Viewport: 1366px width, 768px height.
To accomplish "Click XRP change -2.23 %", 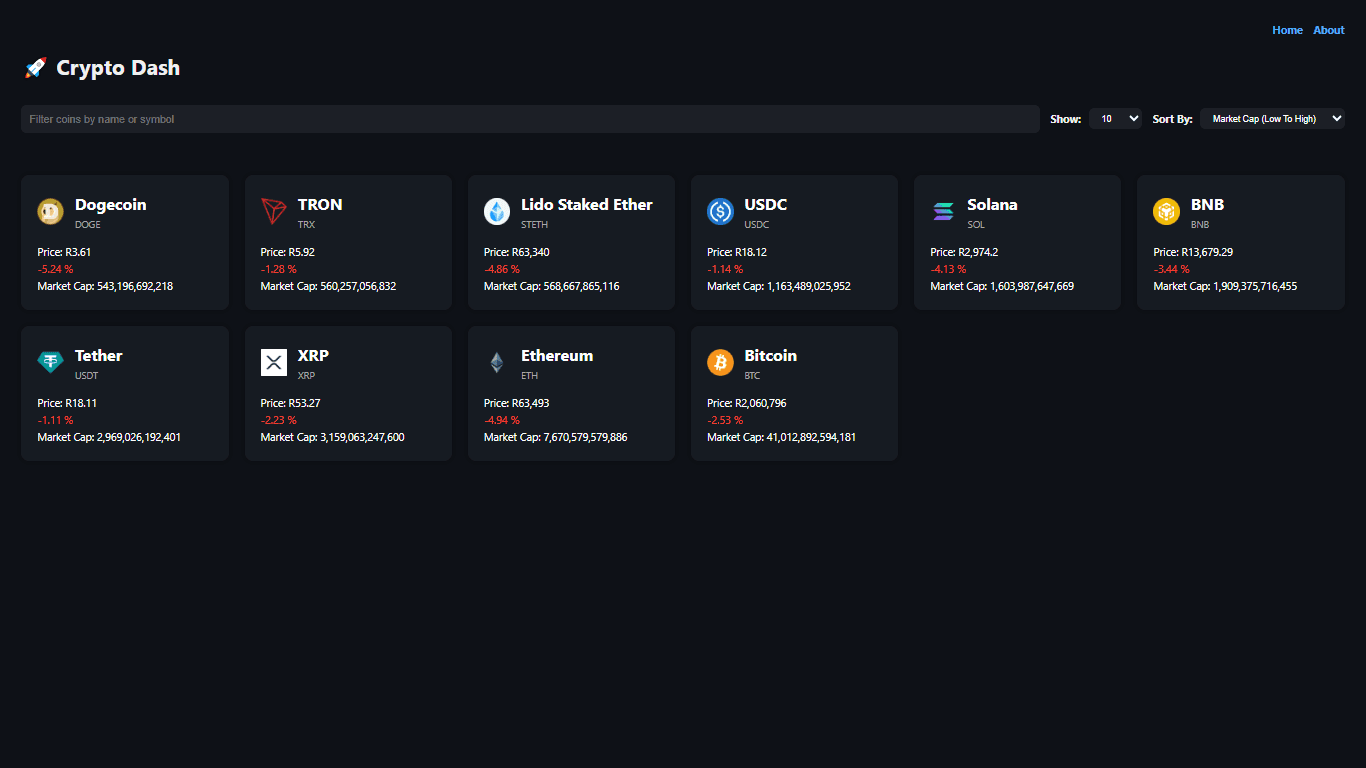I will click(x=279, y=420).
